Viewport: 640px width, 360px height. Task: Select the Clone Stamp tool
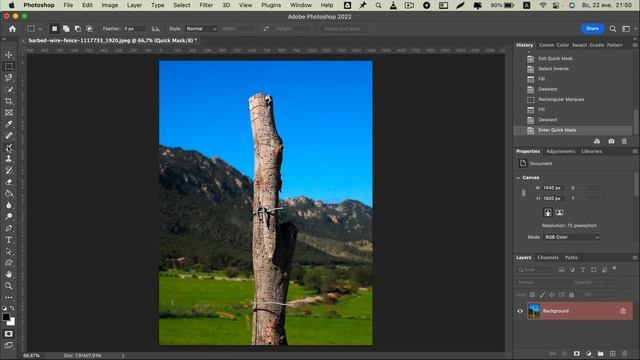(x=9, y=159)
